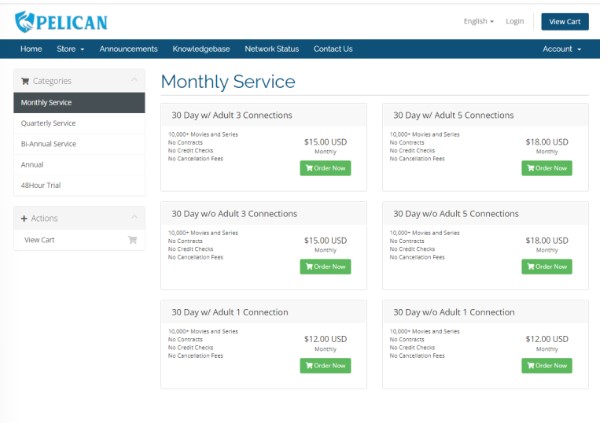The image size is (611, 423).
Task: Click the Login link
Action: [514, 21]
